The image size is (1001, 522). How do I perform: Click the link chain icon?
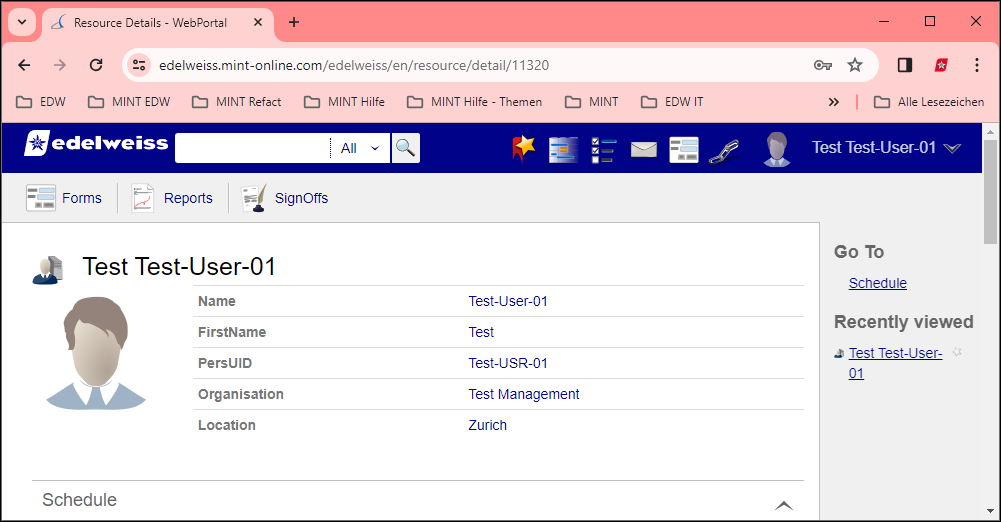pos(723,151)
